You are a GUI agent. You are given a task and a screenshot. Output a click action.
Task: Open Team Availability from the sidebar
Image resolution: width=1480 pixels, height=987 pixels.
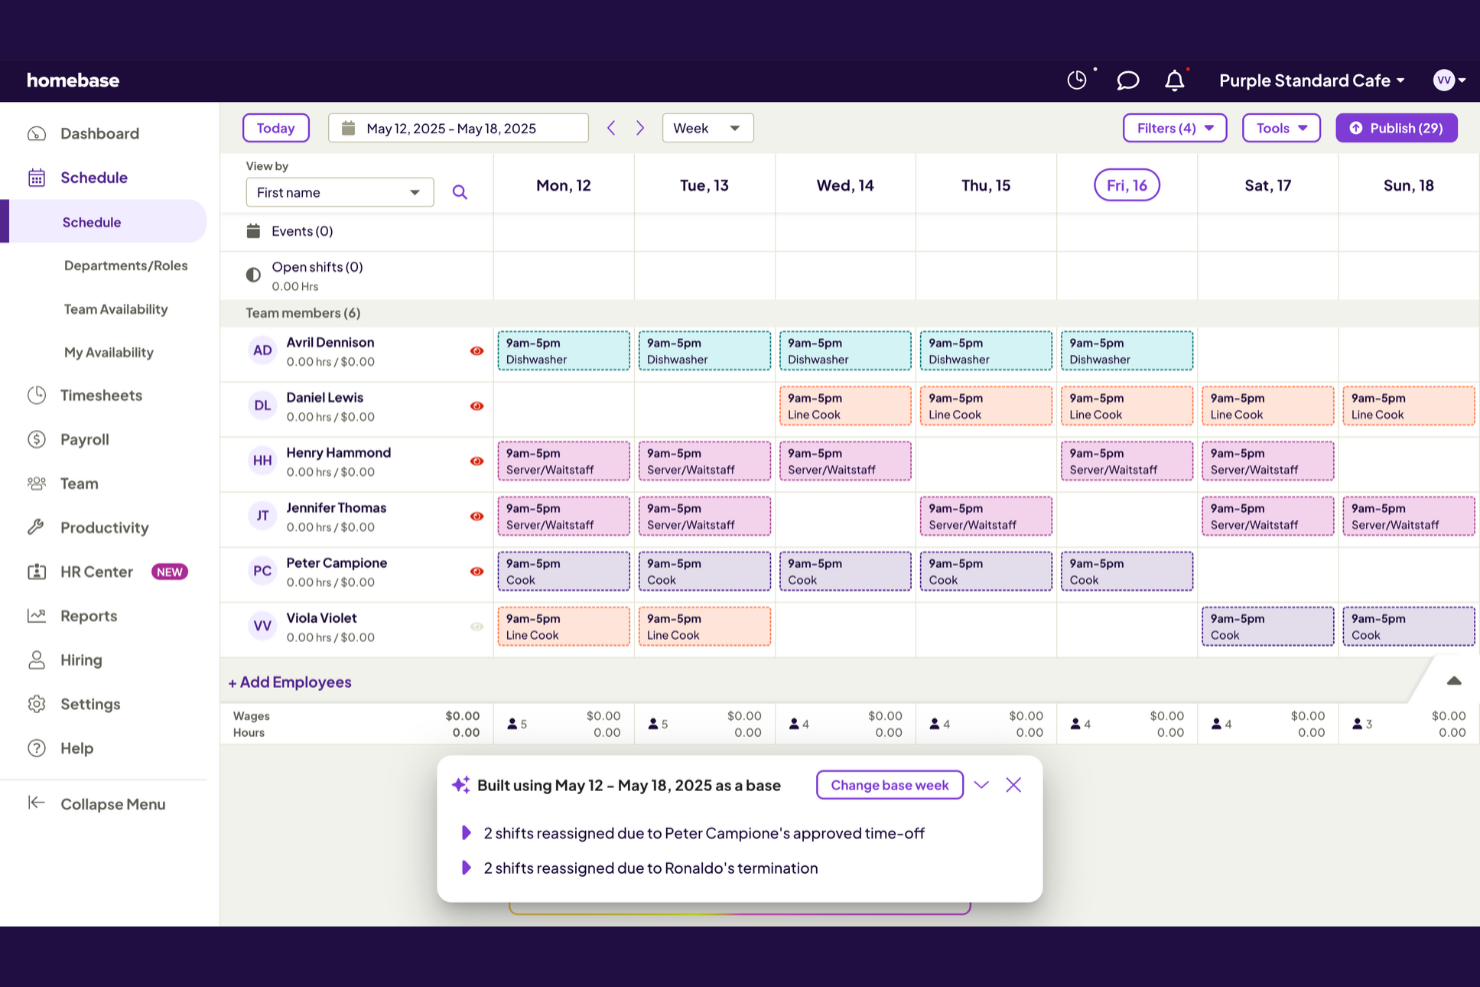116,309
